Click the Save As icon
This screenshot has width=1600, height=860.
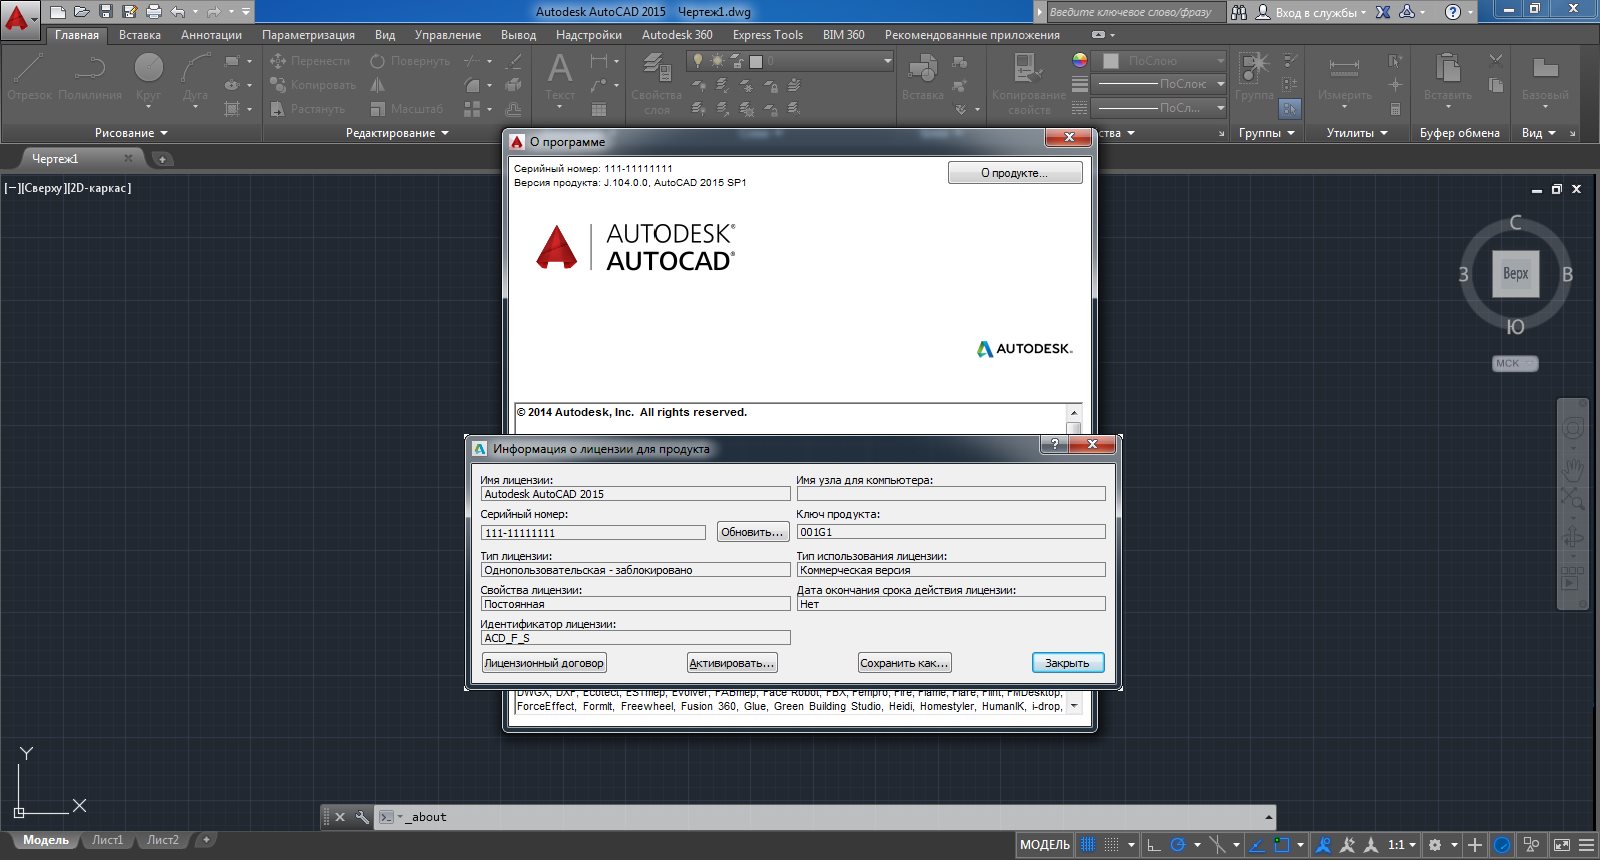pos(129,12)
